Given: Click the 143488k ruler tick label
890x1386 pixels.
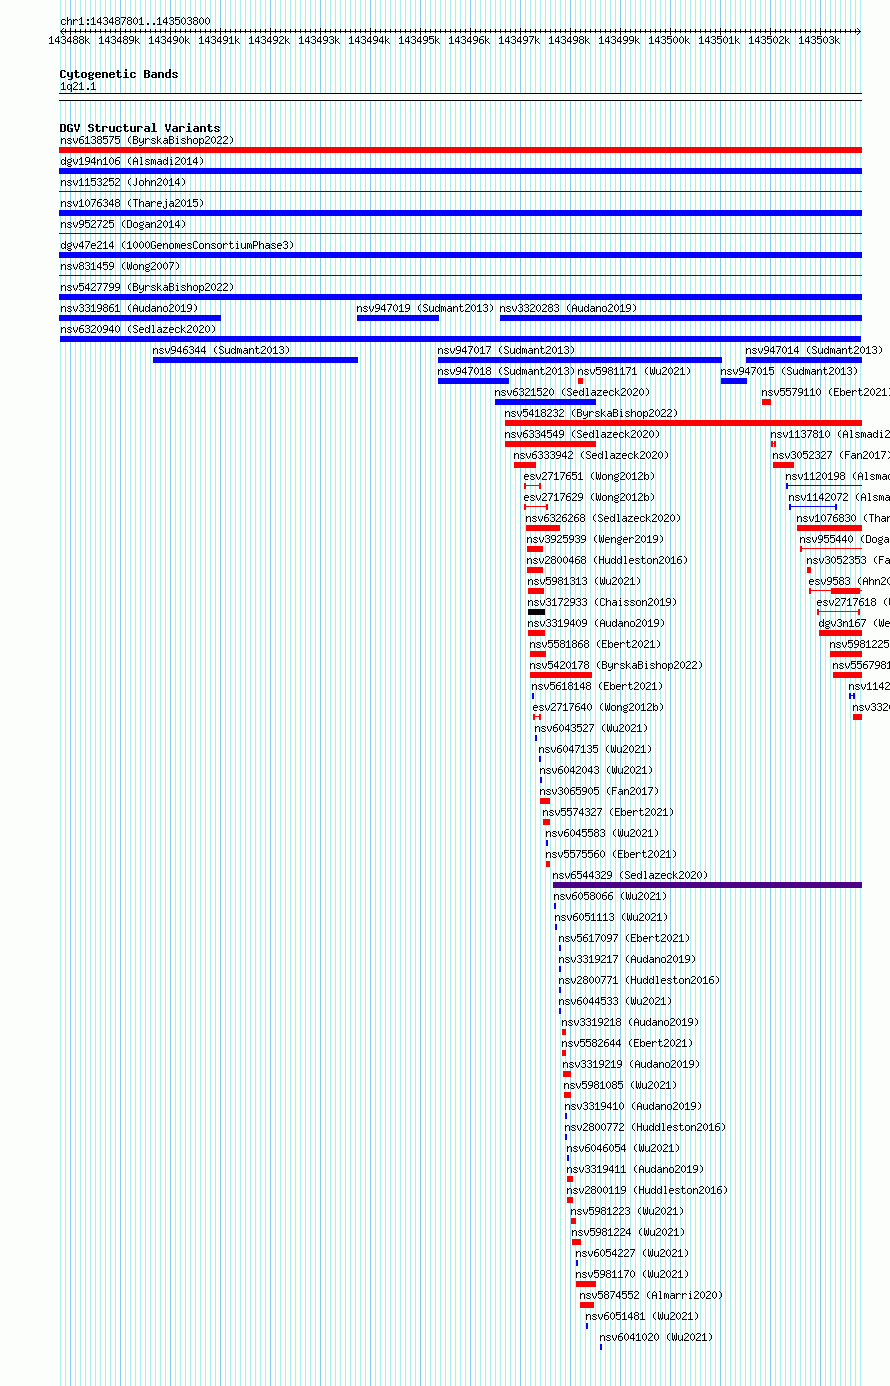Looking at the screenshot, I should pyautogui.click(x=69, y=40).
